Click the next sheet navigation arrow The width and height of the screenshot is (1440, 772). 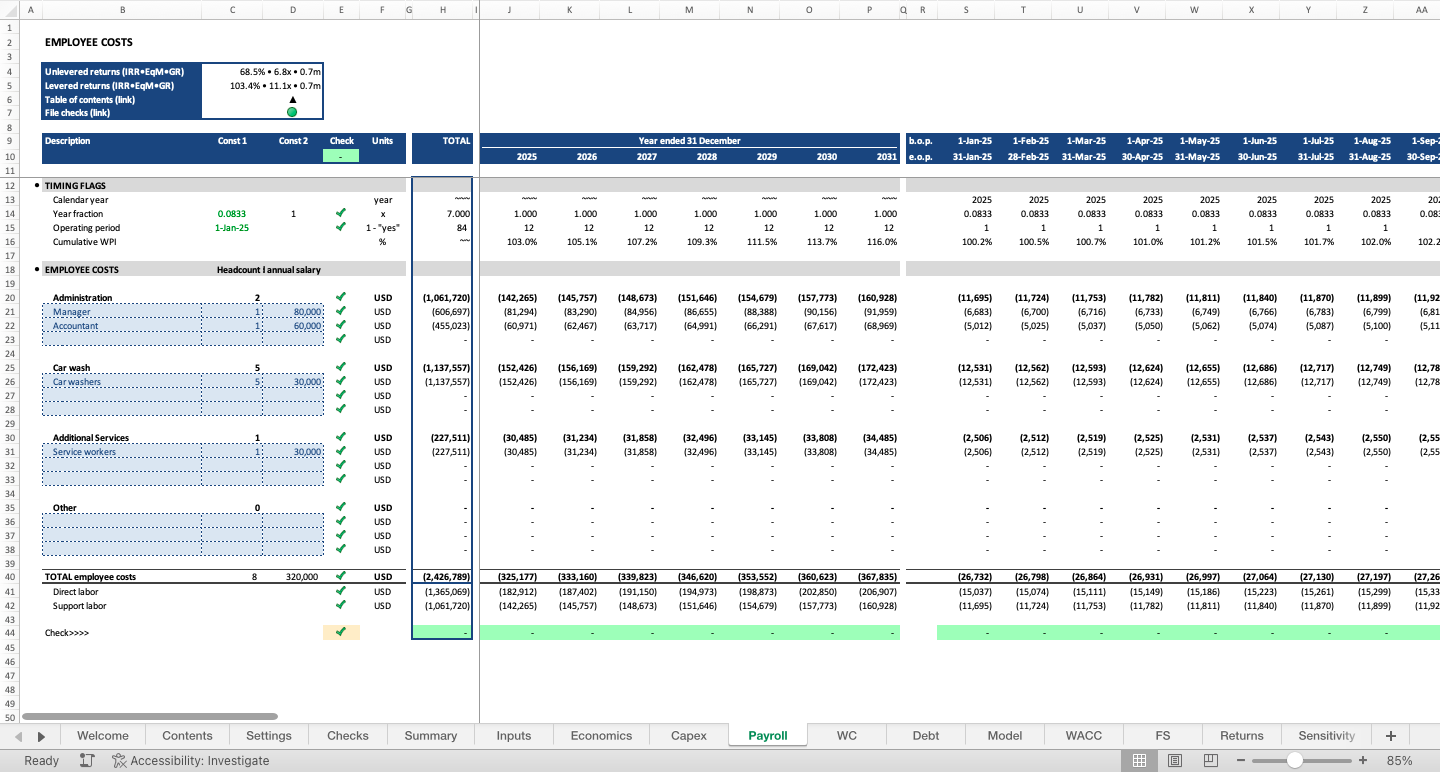click(41, 736)
